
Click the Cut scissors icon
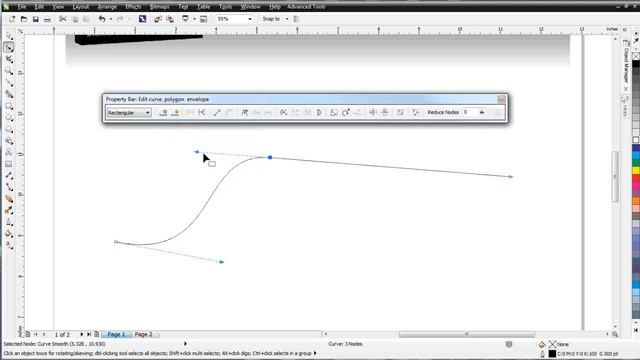pos(62,19)
